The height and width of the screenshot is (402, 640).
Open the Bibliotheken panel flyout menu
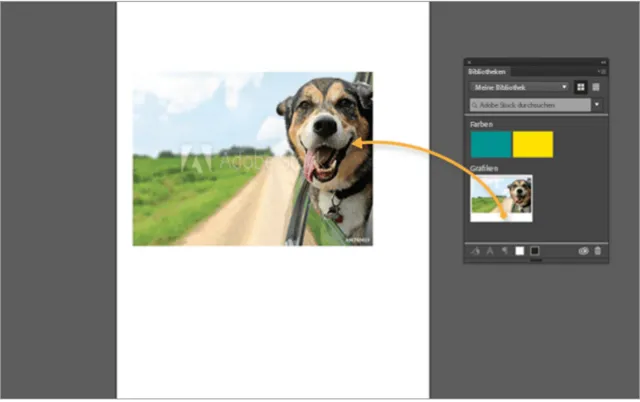pos(602,71)
